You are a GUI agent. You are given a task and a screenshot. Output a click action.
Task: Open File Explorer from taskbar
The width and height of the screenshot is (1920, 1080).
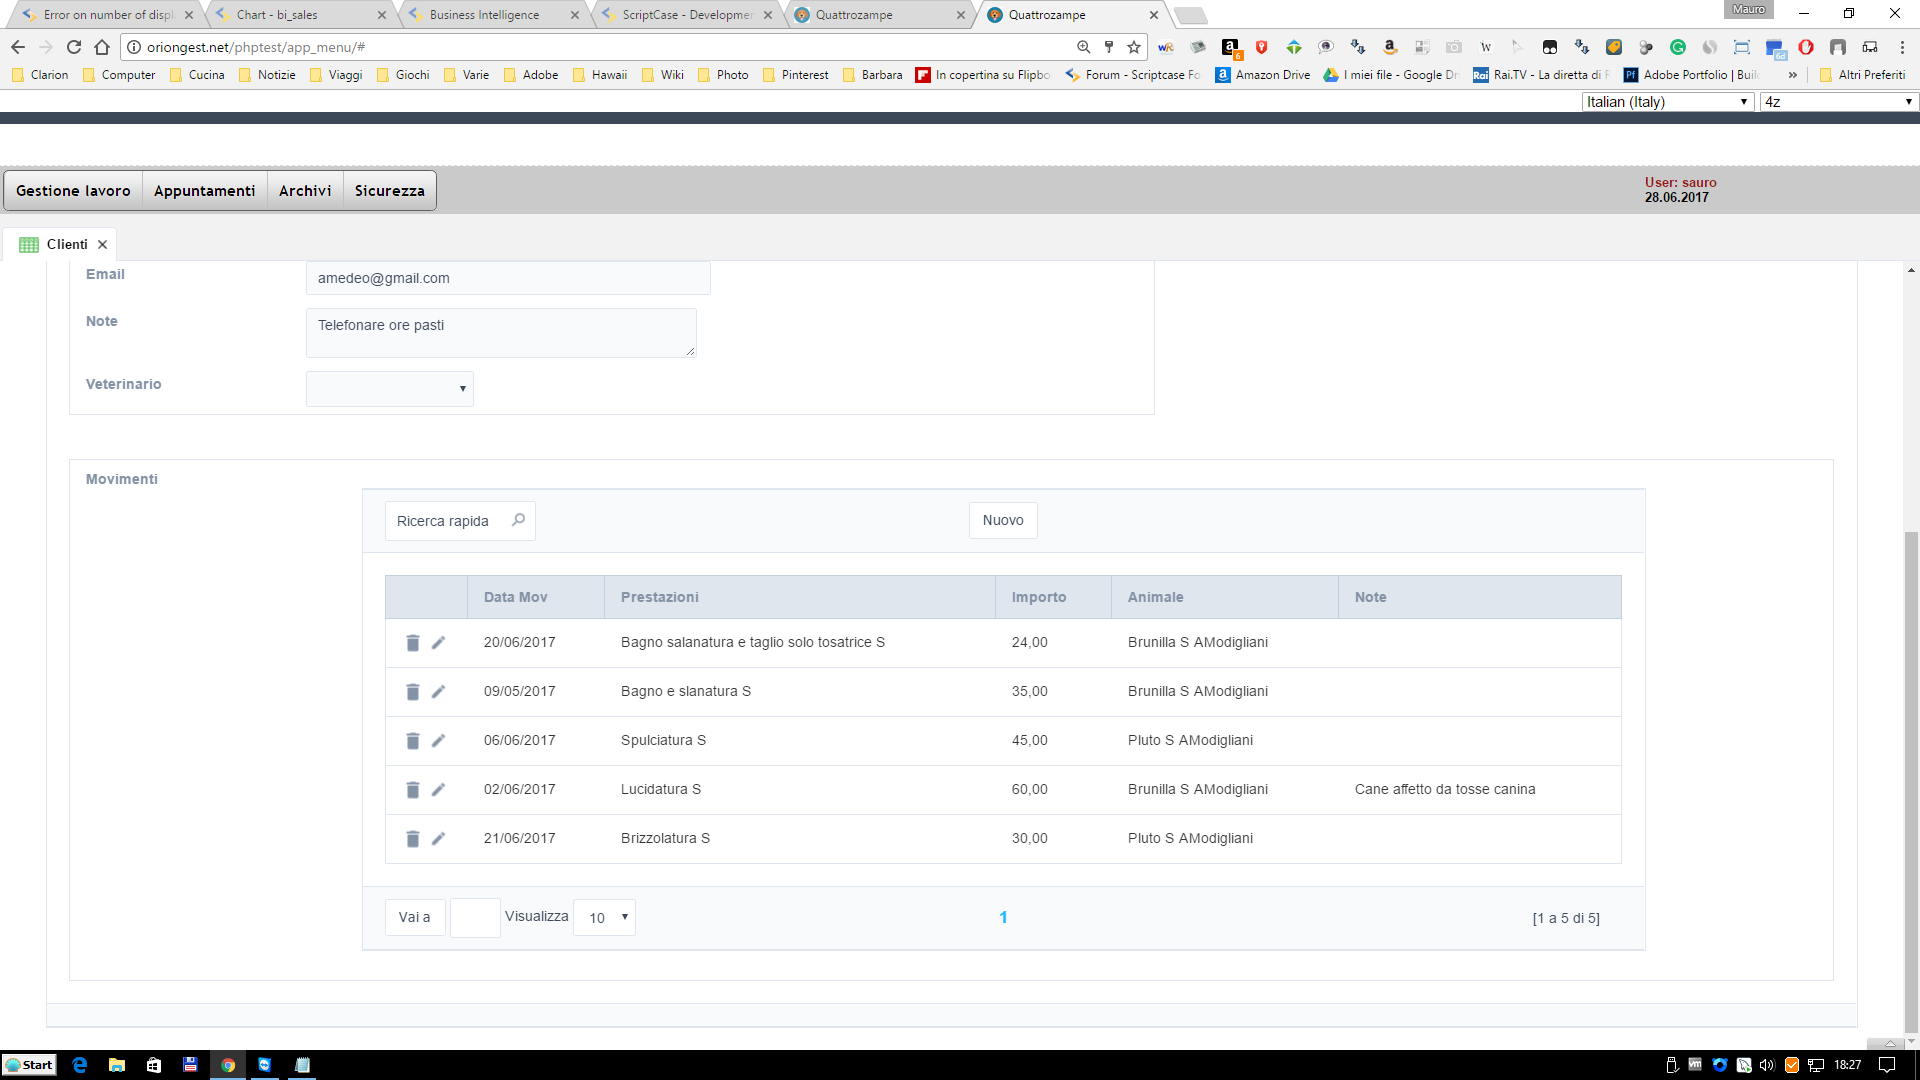pyautogui.click(x=117, y=1065)
